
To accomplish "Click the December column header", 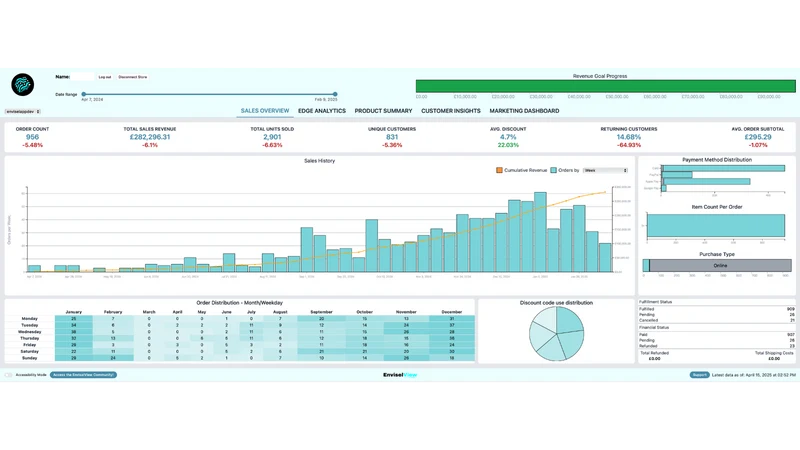I will click(x=452, y=312).
